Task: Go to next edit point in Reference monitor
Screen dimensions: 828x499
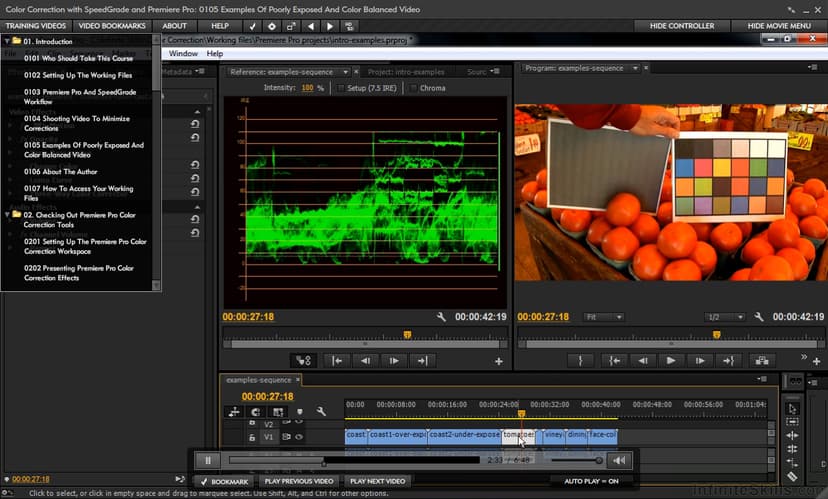Action: tap(422, 361)
